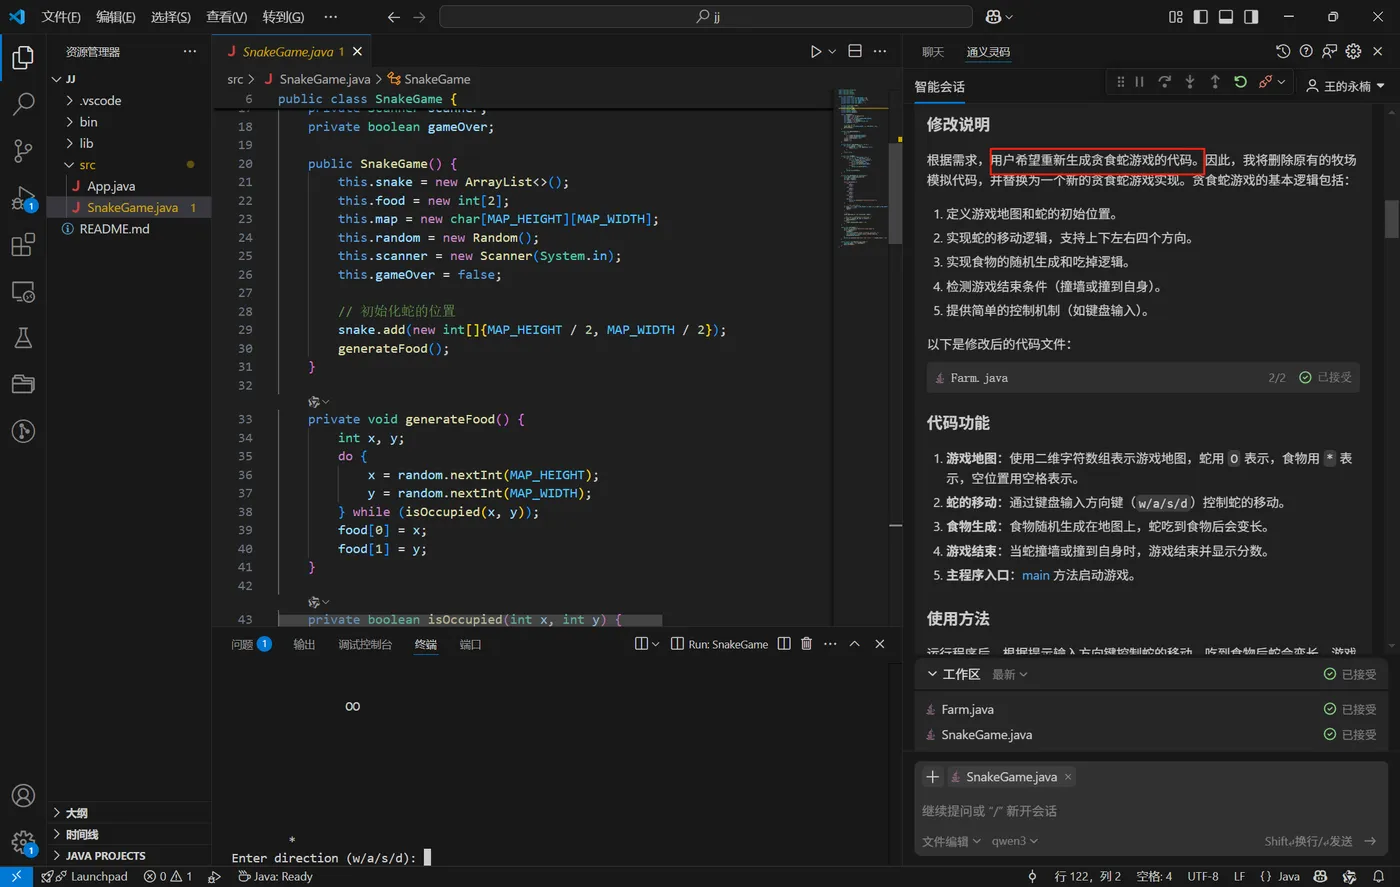1400x887 pixels.
Task: Click errors and warnings status count
Action: pos(168,876)
